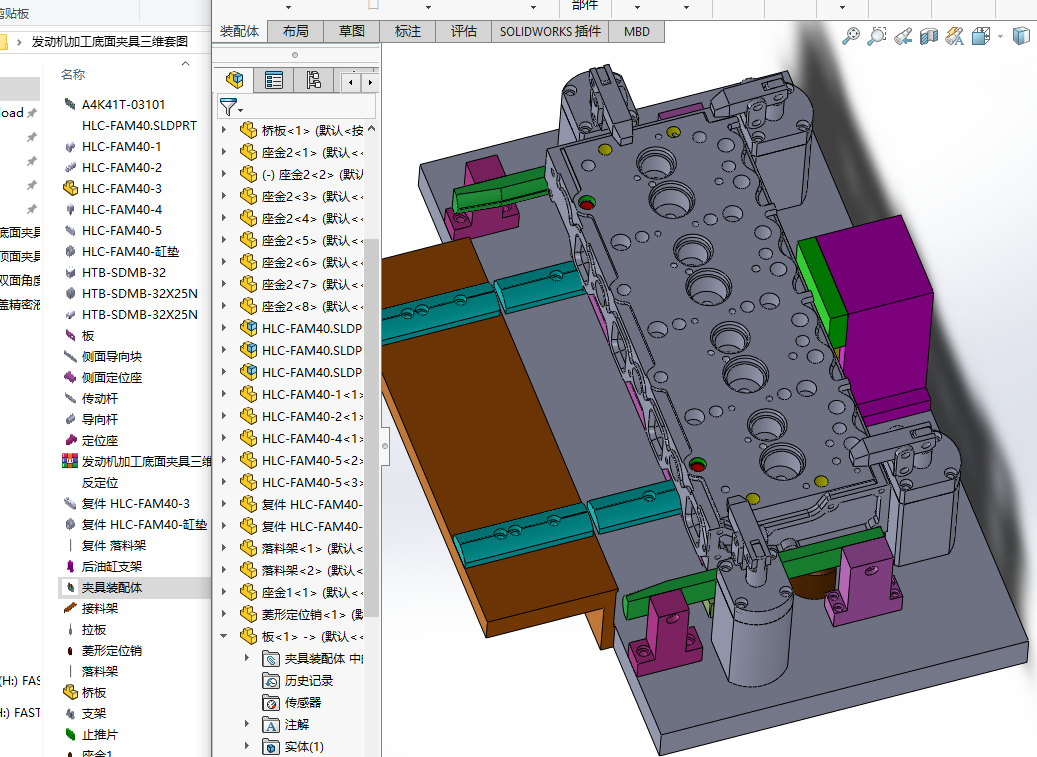
Task: Activate the Zoom to Area tool
Action: (x=877, y=36)
